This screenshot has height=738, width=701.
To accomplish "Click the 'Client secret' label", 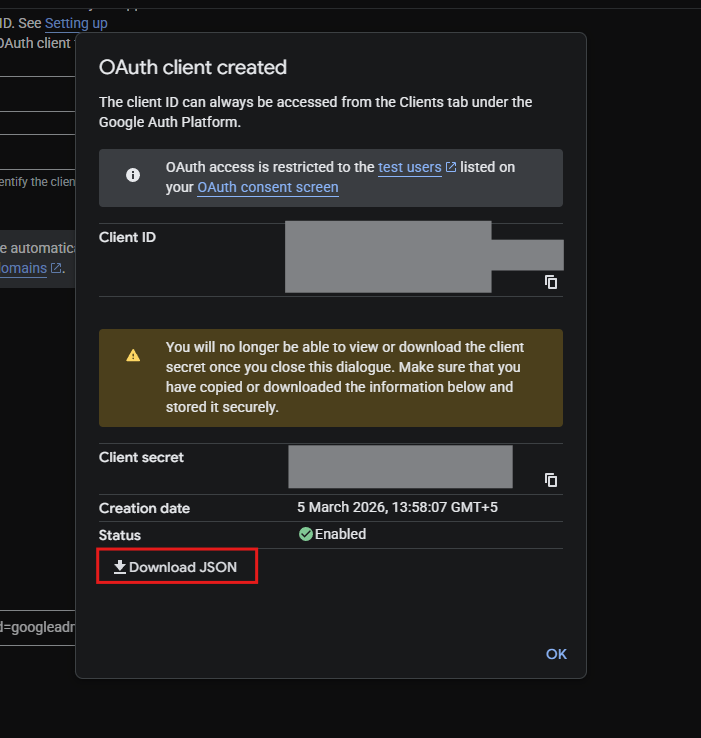I will pyautogui.click(x=141, y=457).
